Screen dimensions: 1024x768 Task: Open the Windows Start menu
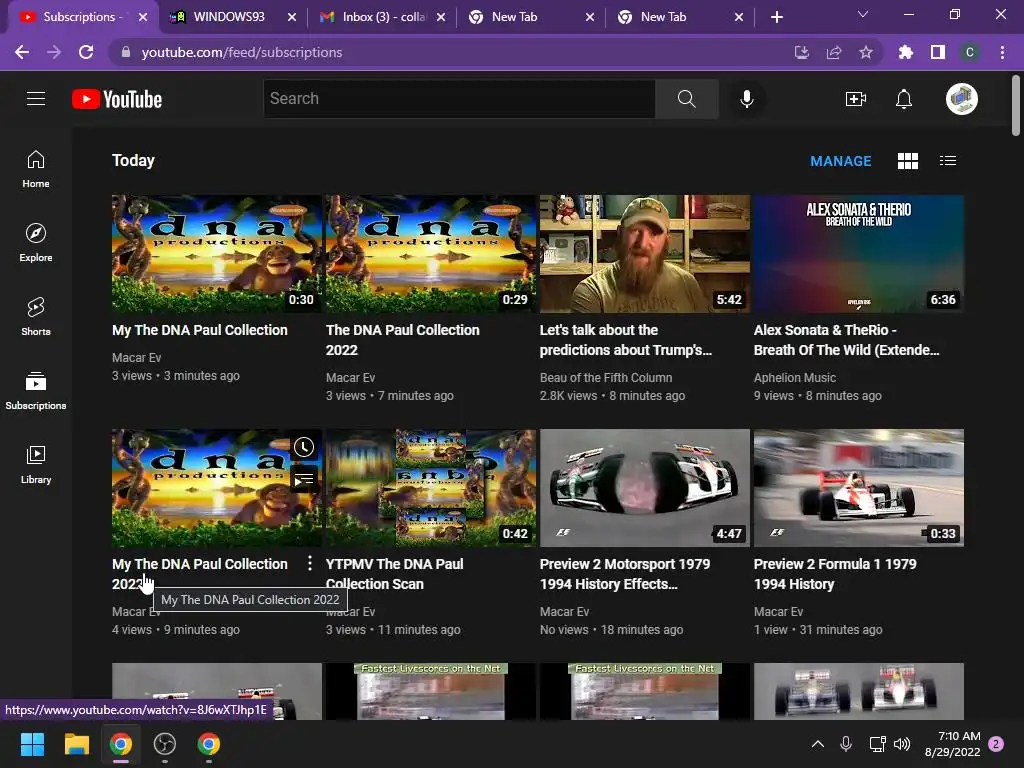pyautogui.click(x=32, y=744)
